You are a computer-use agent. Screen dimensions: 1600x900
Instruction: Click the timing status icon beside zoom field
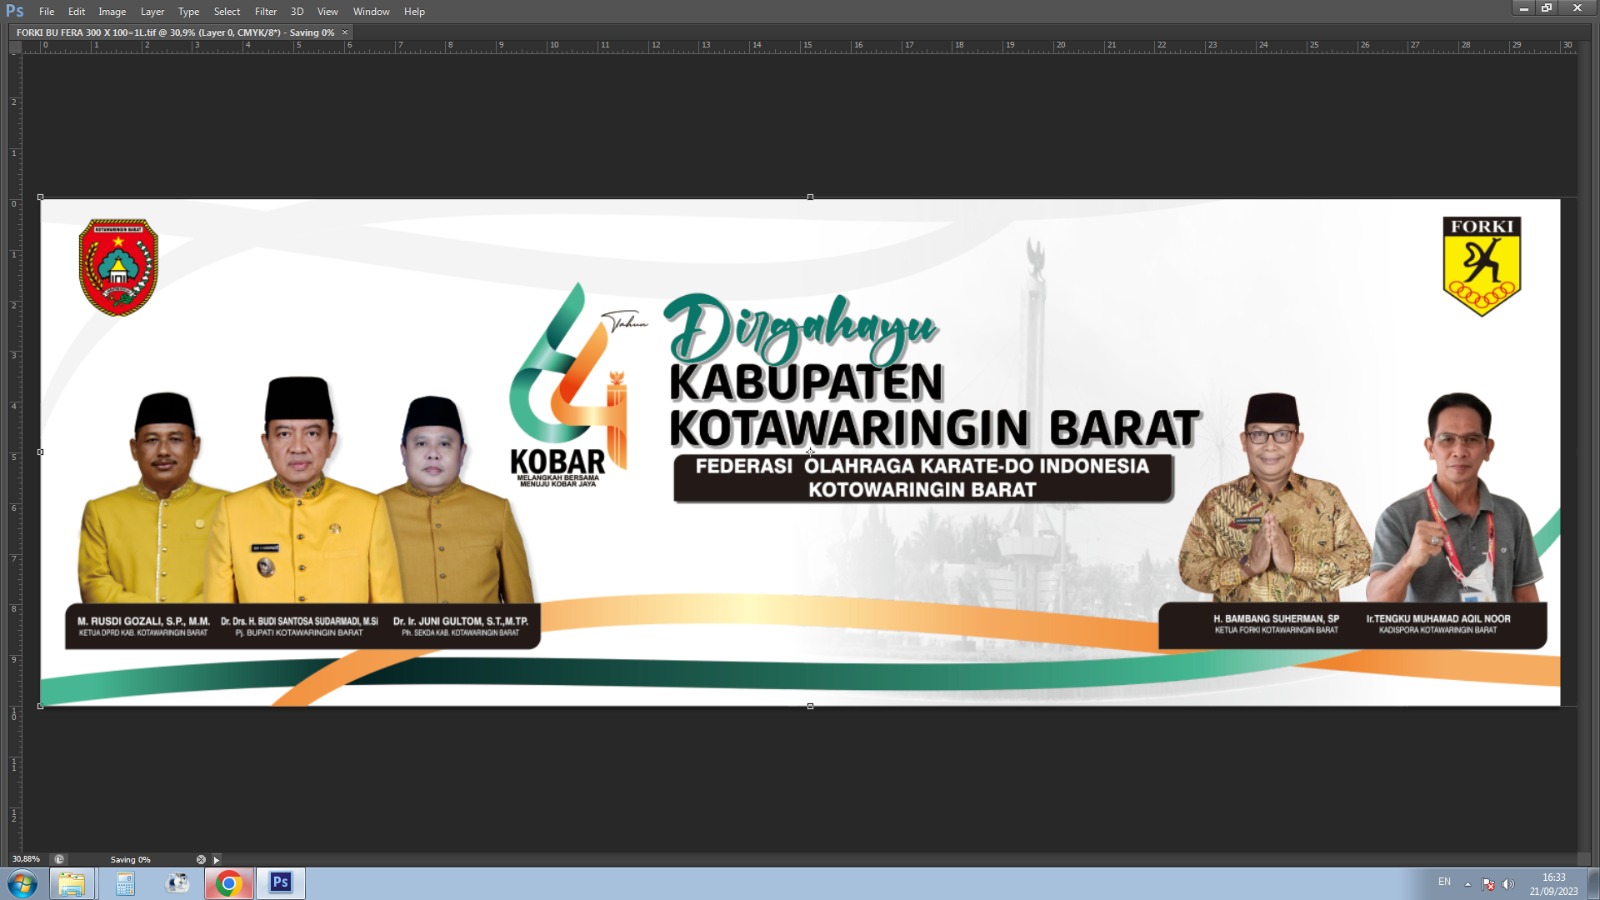click(x=59, y=859)
